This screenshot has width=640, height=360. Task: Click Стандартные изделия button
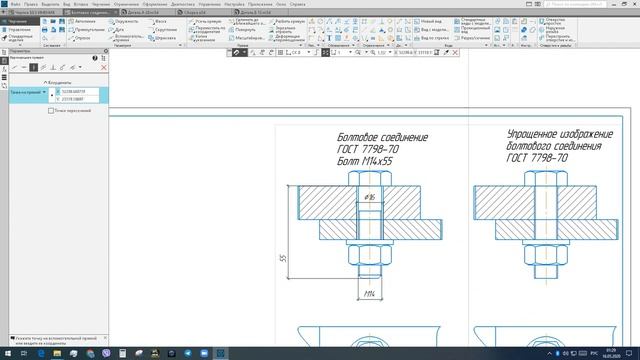click(x=17, y=38)
